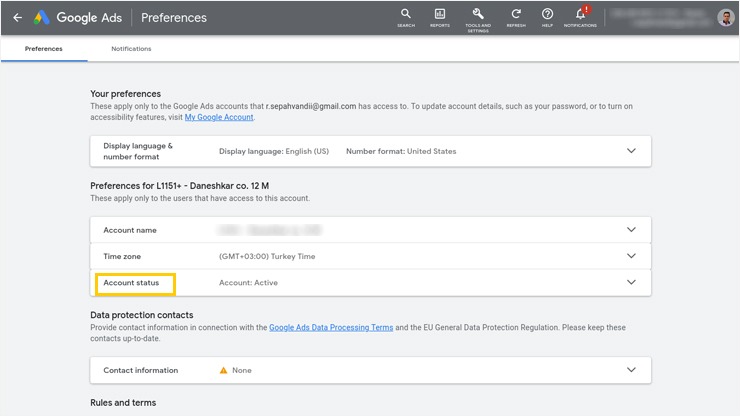Expand the Contact information row chevron
The height and width of the screenshot is (416, 740).
[631, 370]
